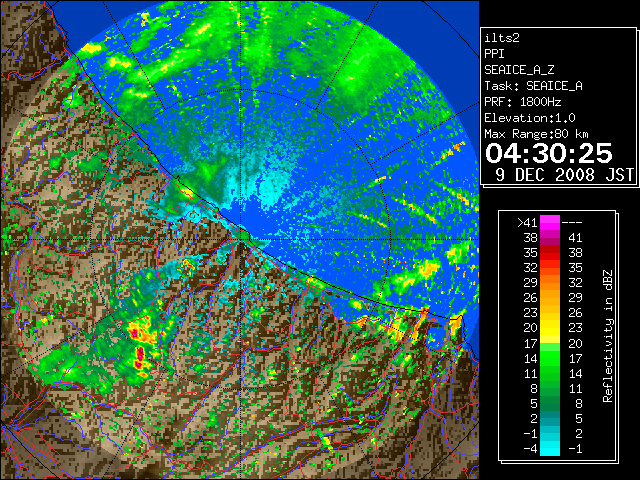Viewport: 640px width, 480px height.
Task: Select the 'Task: SEAICE_A' line
Action: (533, 86)
